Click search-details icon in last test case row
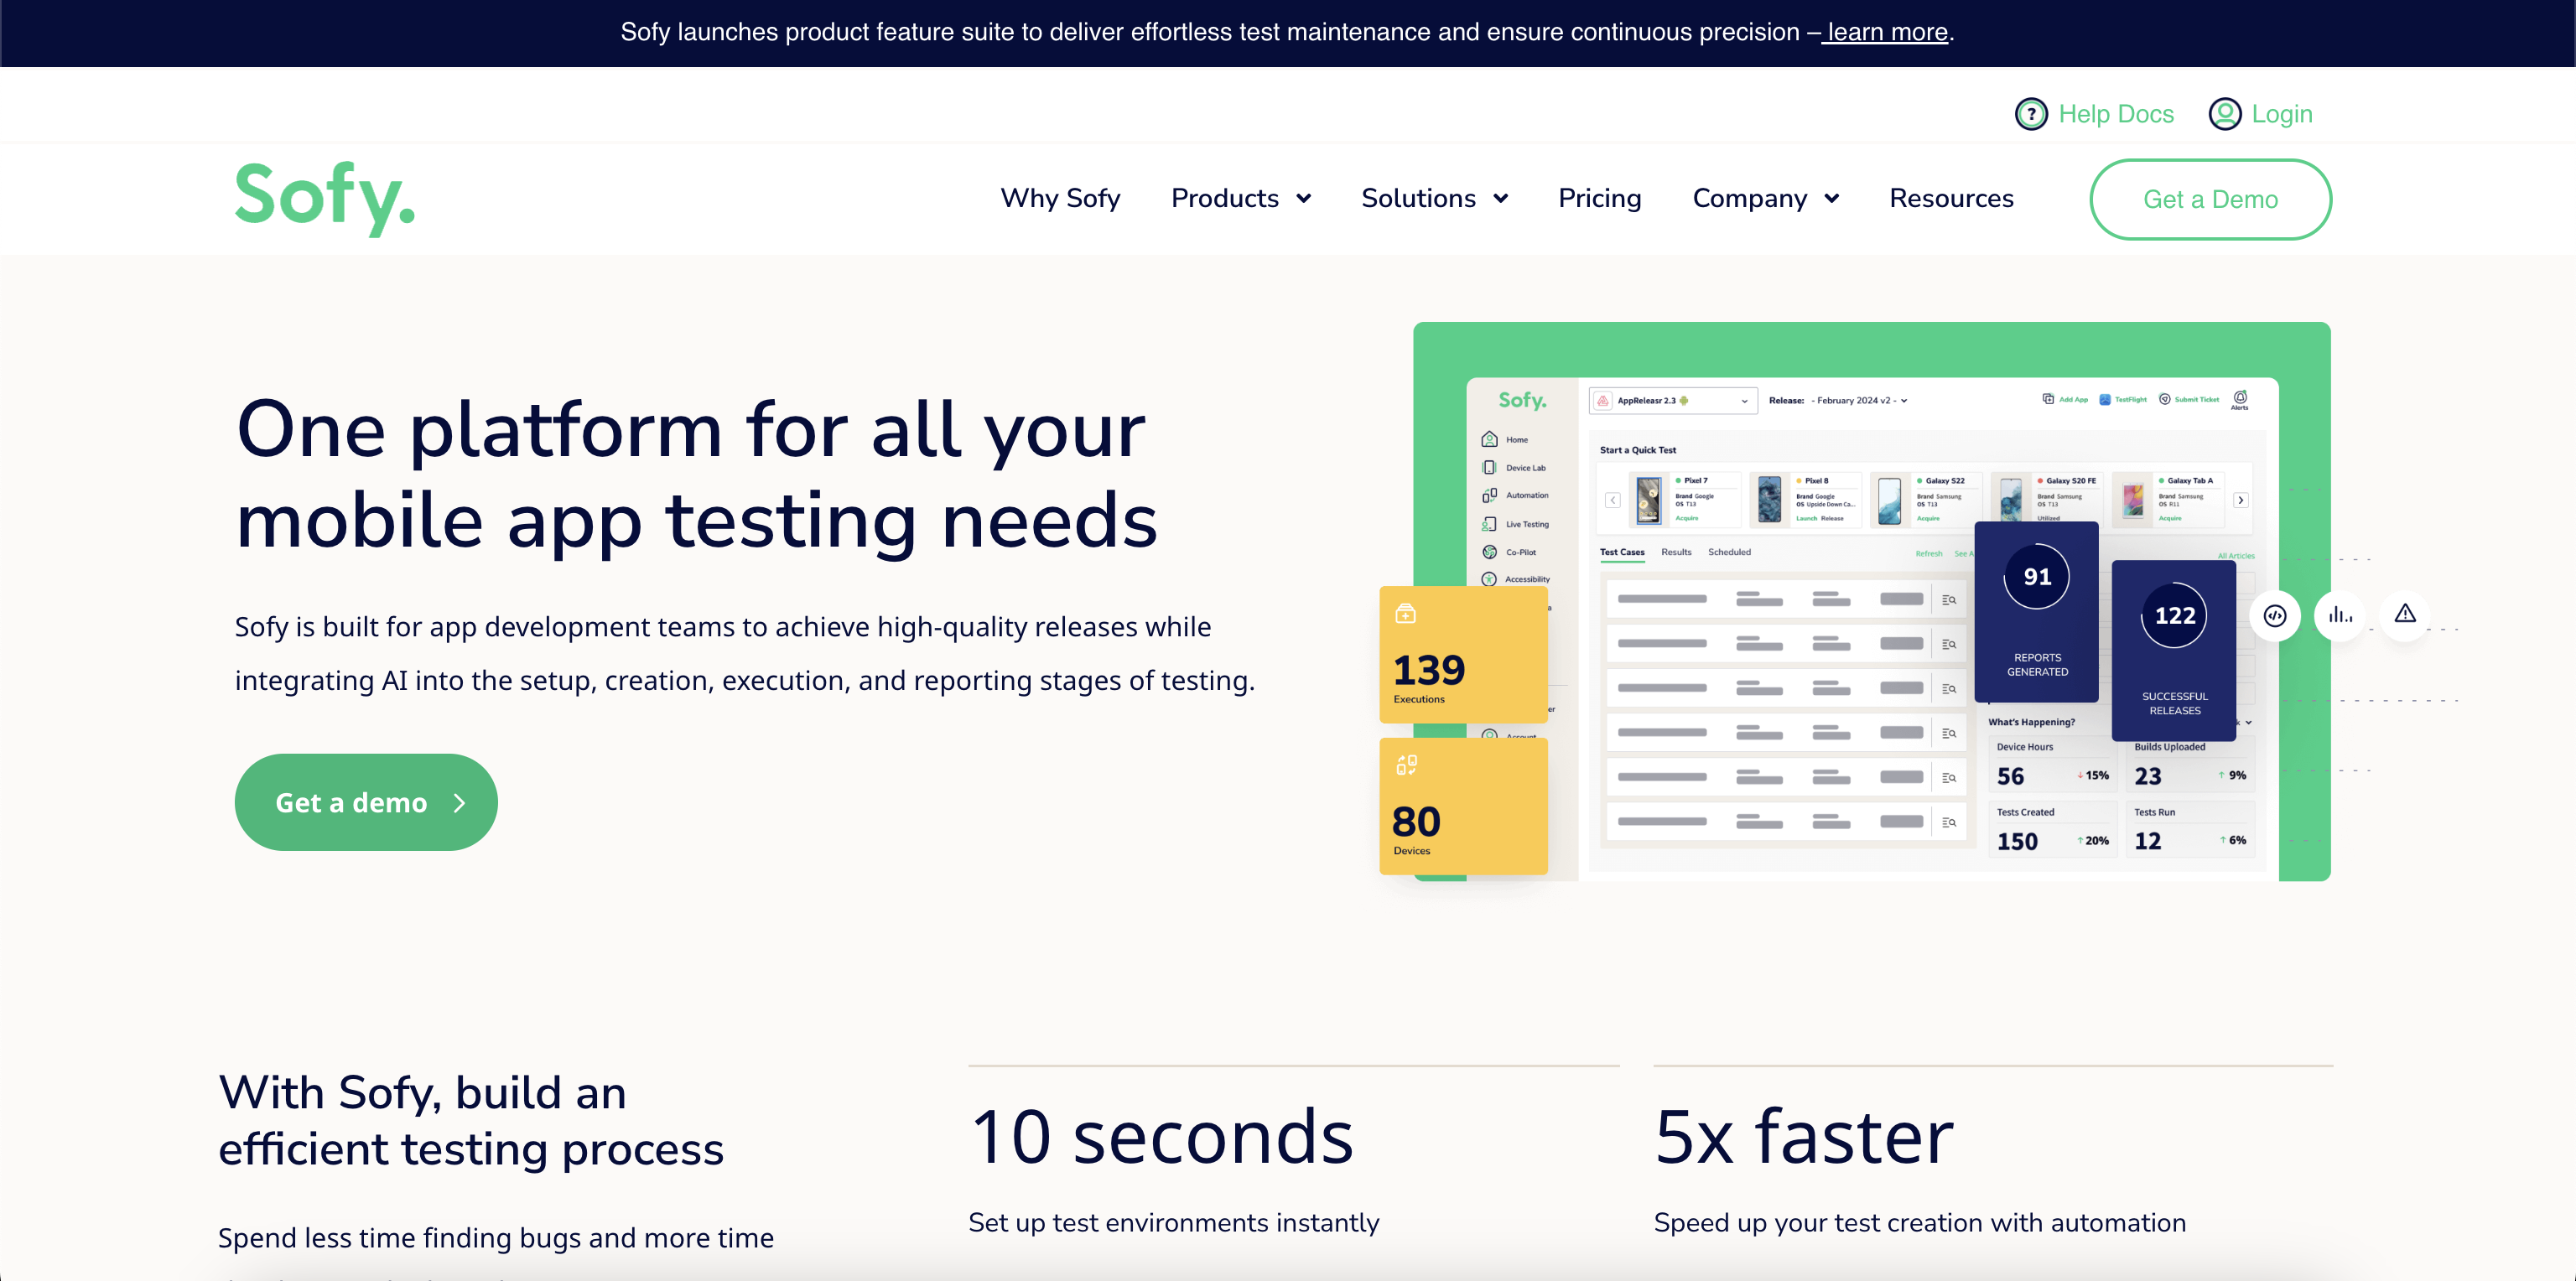 coord(1949,822)
